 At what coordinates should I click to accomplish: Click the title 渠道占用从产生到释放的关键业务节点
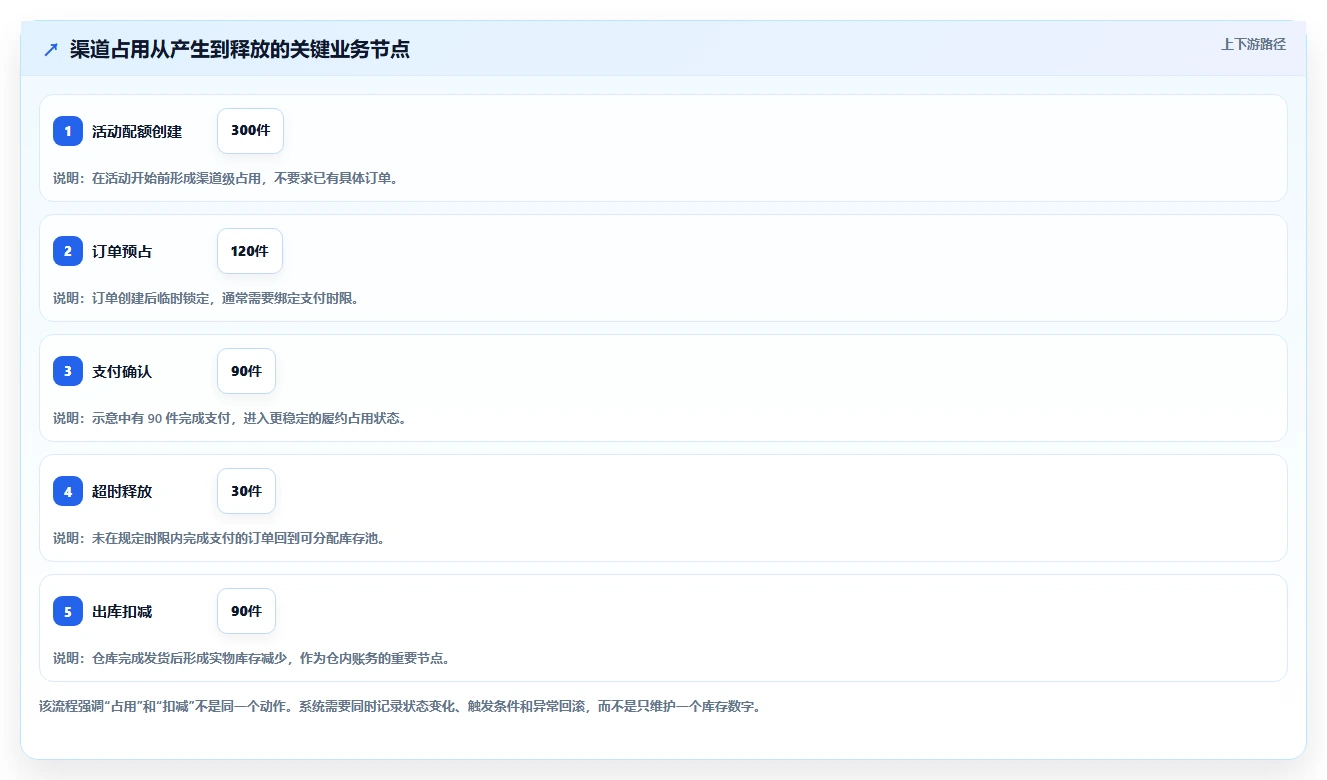pos(240,49)
